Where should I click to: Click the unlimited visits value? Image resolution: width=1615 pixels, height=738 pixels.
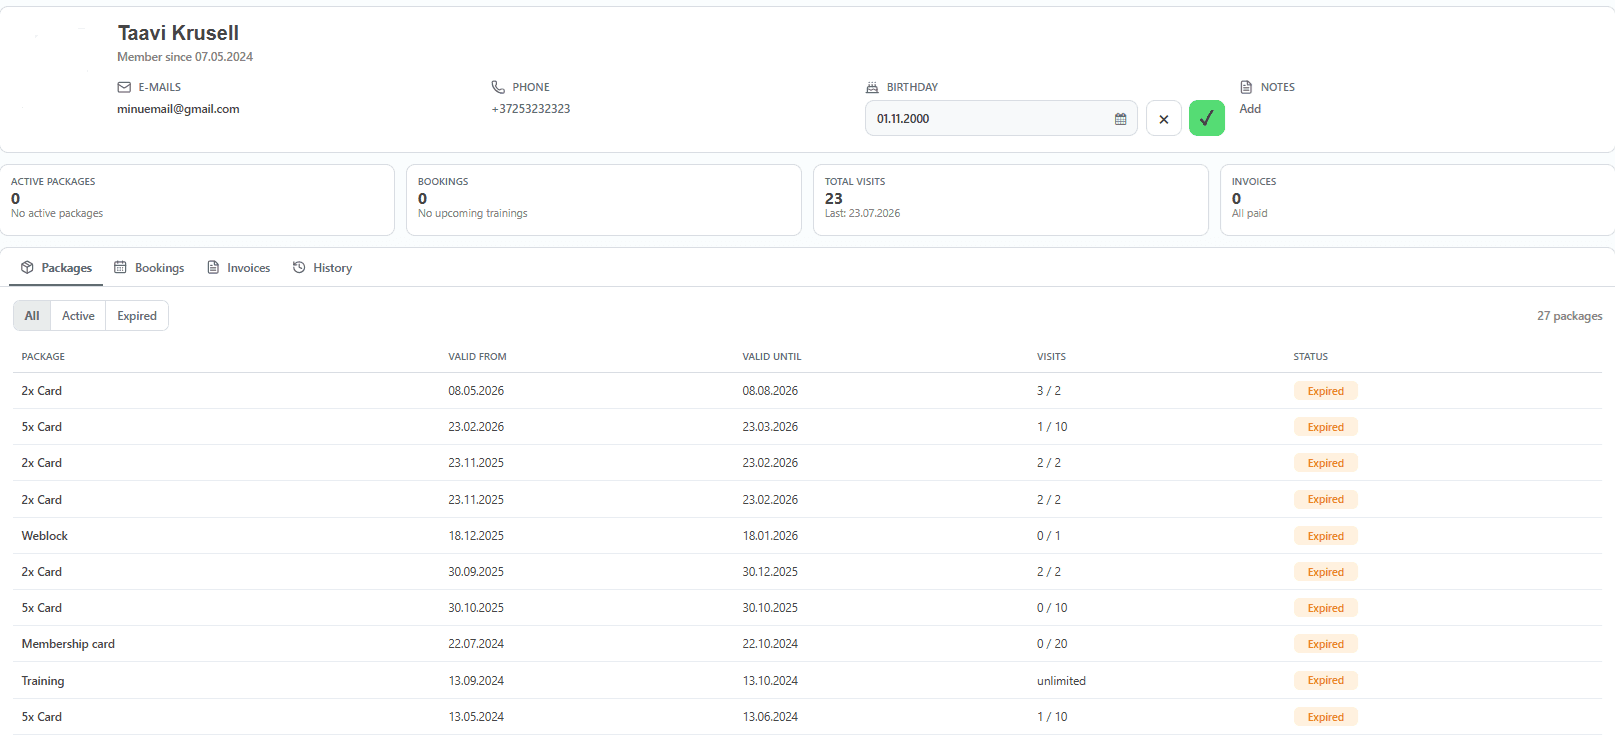pos(1061,681)
